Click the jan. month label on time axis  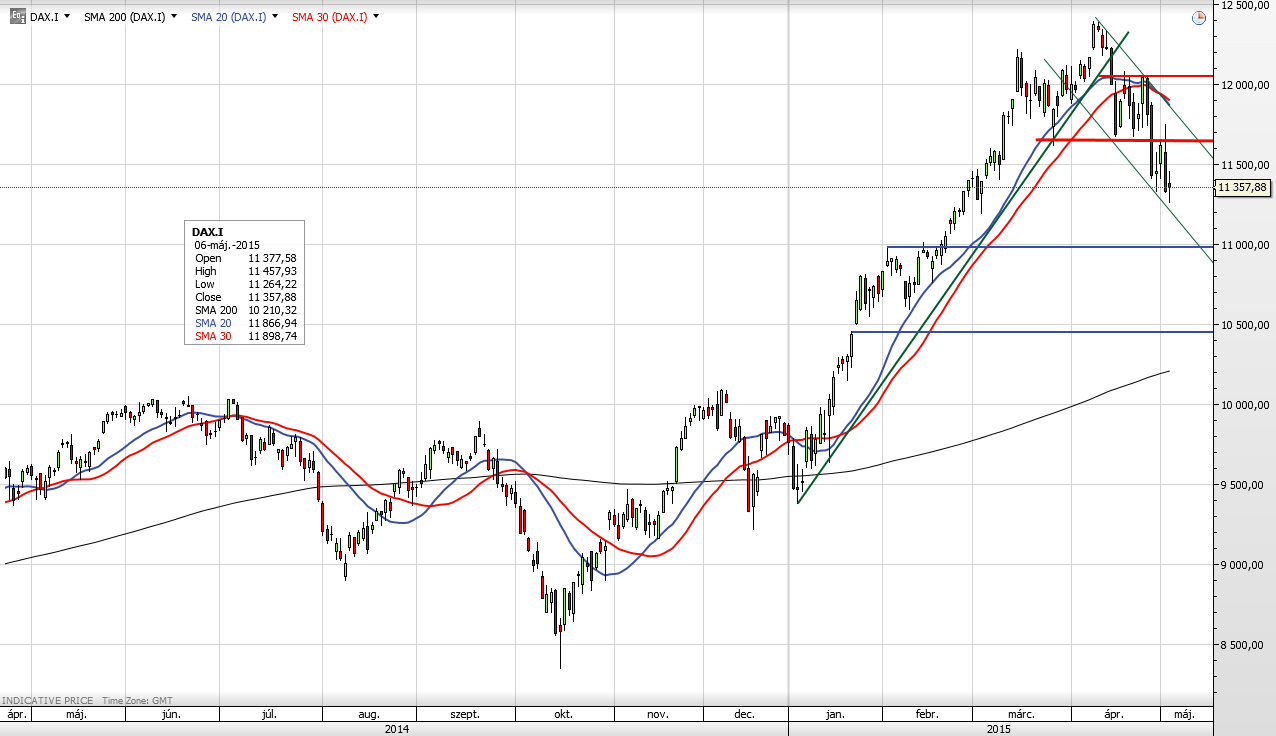tap(835, 715)
